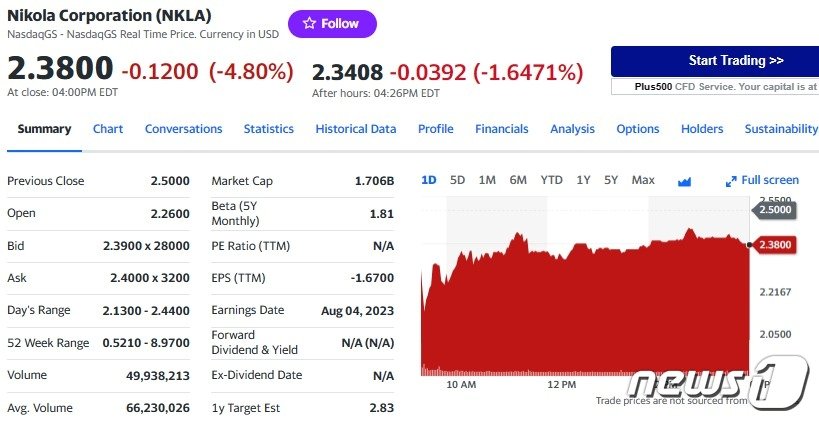Click the Analysis tab
The width and height of the screenshot is (819, 422).
(x=572, y=129)
